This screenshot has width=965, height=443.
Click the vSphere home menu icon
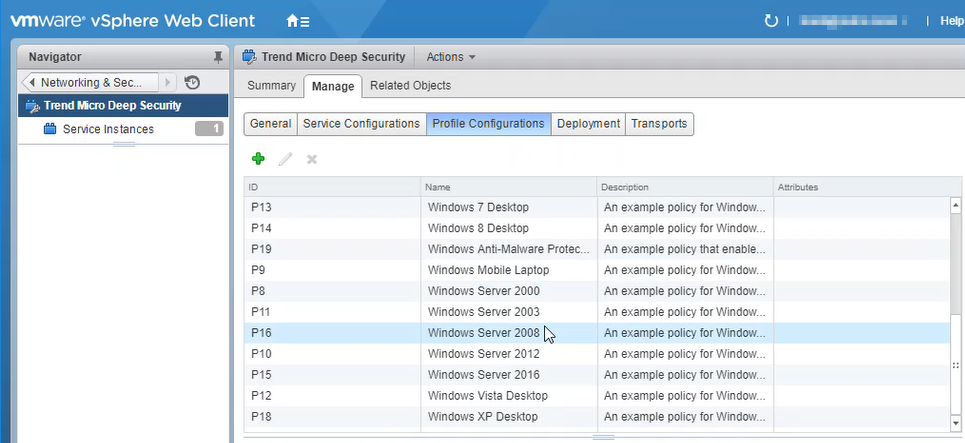coord(297,21)
